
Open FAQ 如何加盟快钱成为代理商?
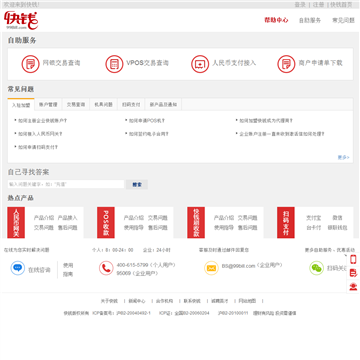click(266, 121)
